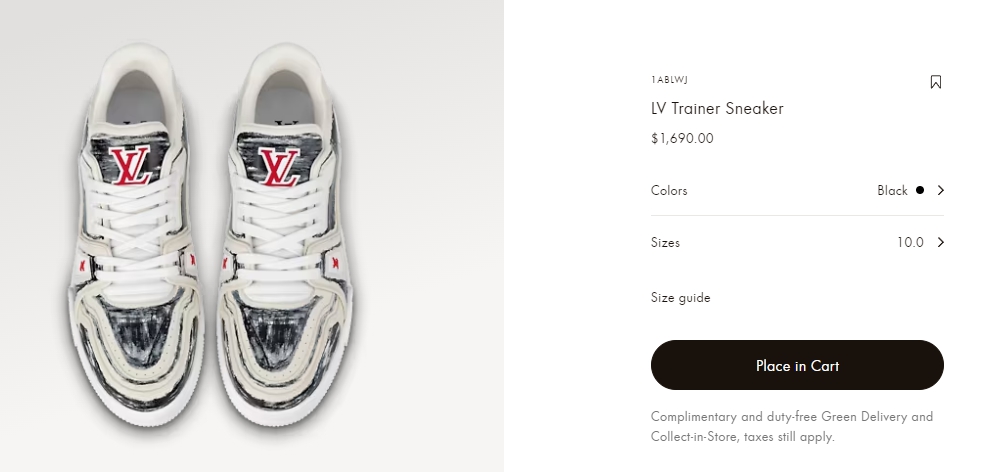Select the black color dot
992x472 pixels.
click(x=919, y=190)
